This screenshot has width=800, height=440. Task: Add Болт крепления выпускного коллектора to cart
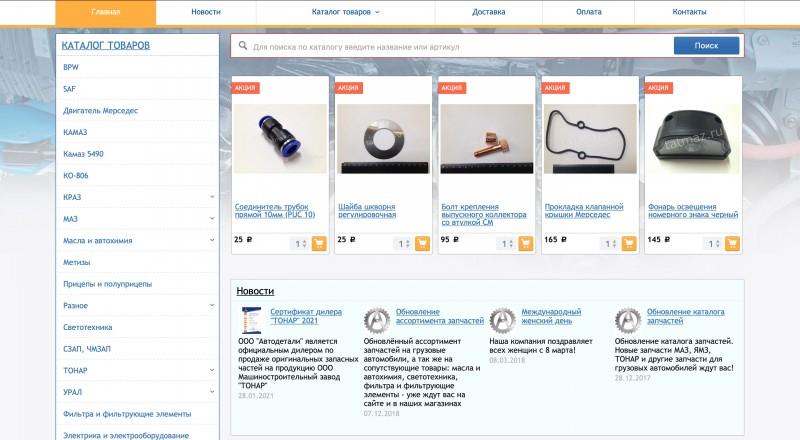tap(526, 244)
